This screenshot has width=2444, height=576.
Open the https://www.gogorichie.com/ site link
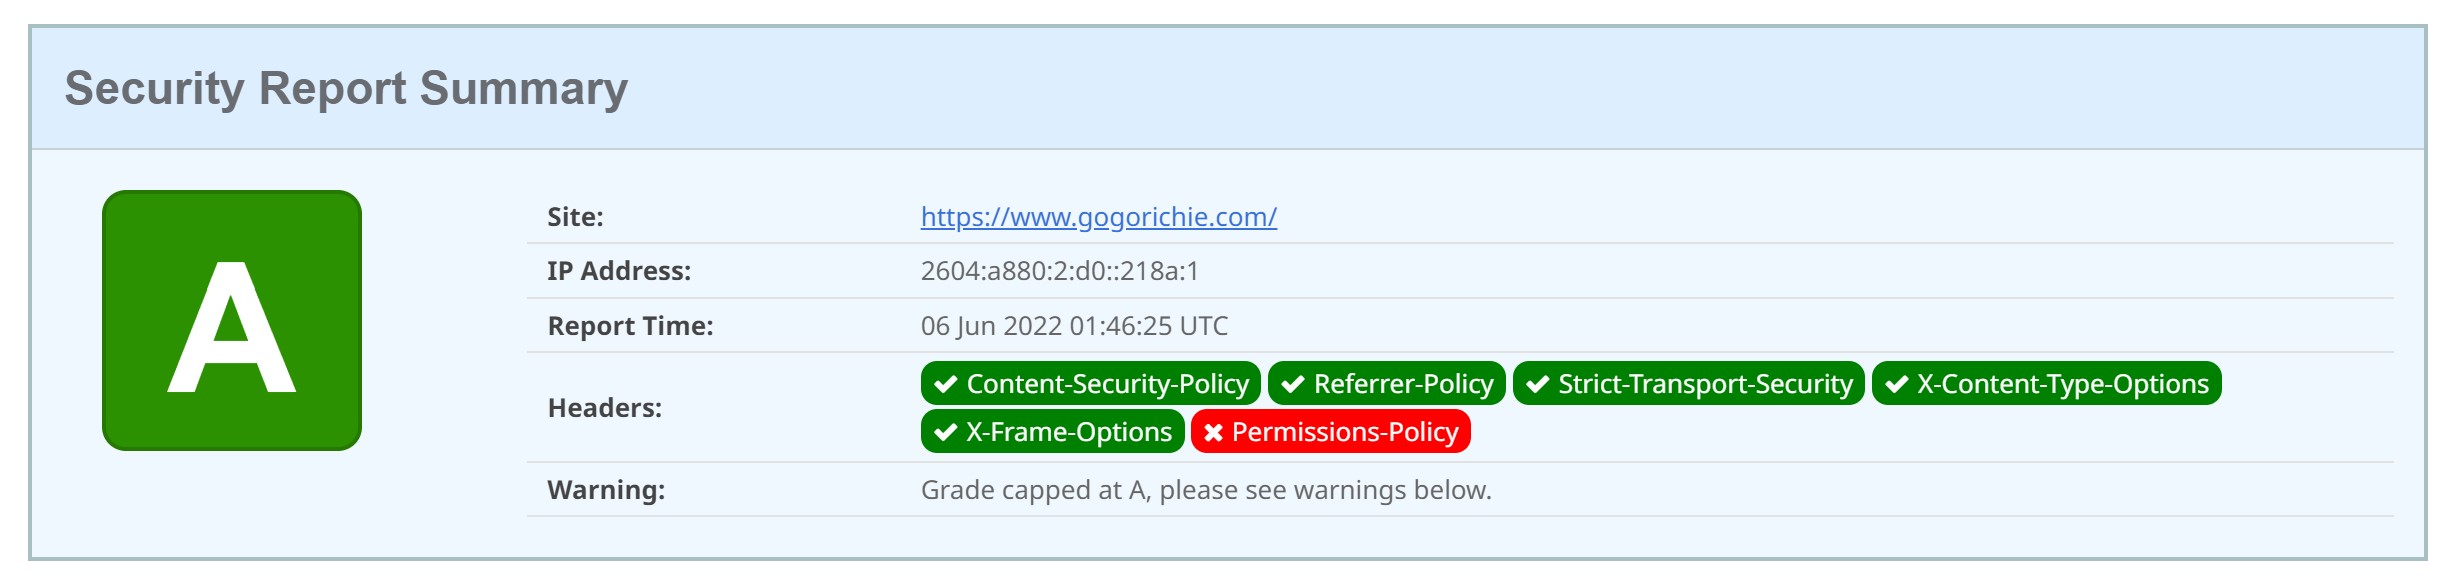[1098, 217]
